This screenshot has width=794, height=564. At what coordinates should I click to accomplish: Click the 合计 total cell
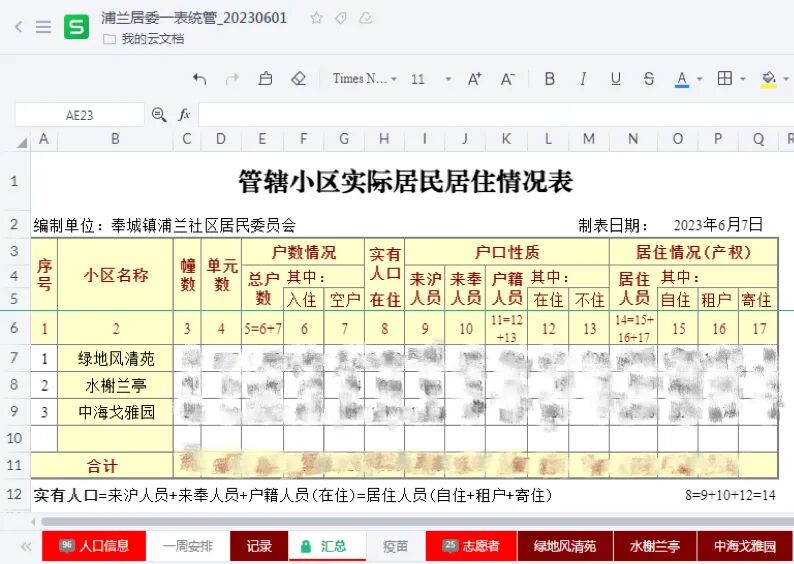tap(102, 466)
